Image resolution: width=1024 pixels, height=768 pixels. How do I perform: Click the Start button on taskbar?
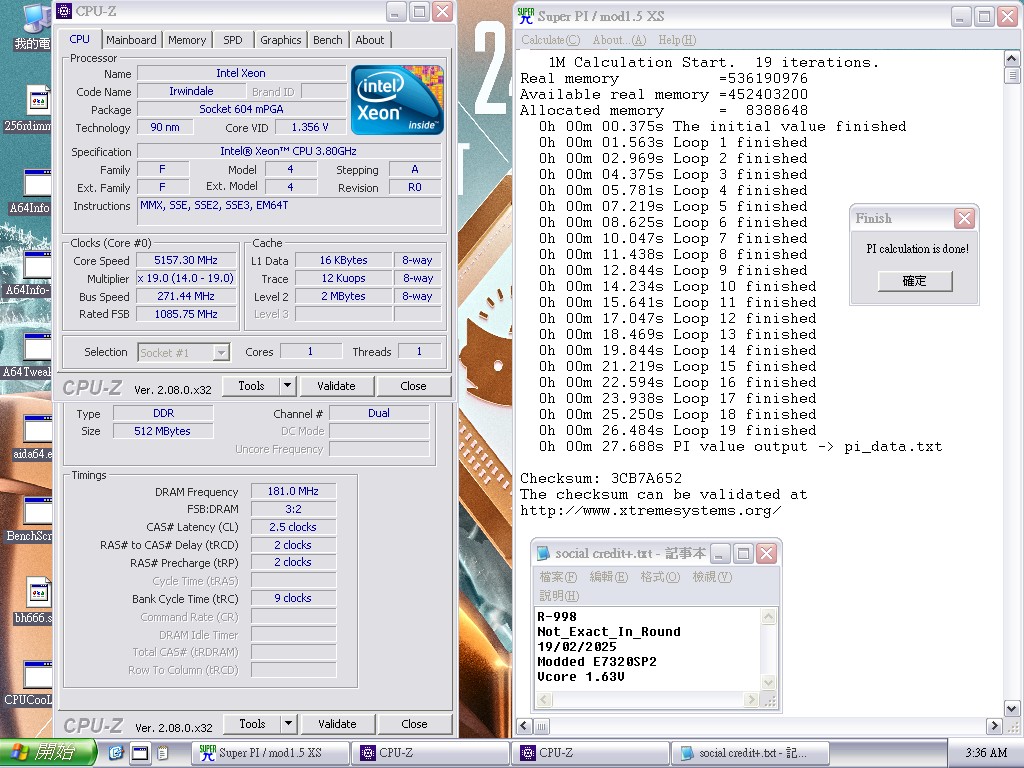pos(48,753)
